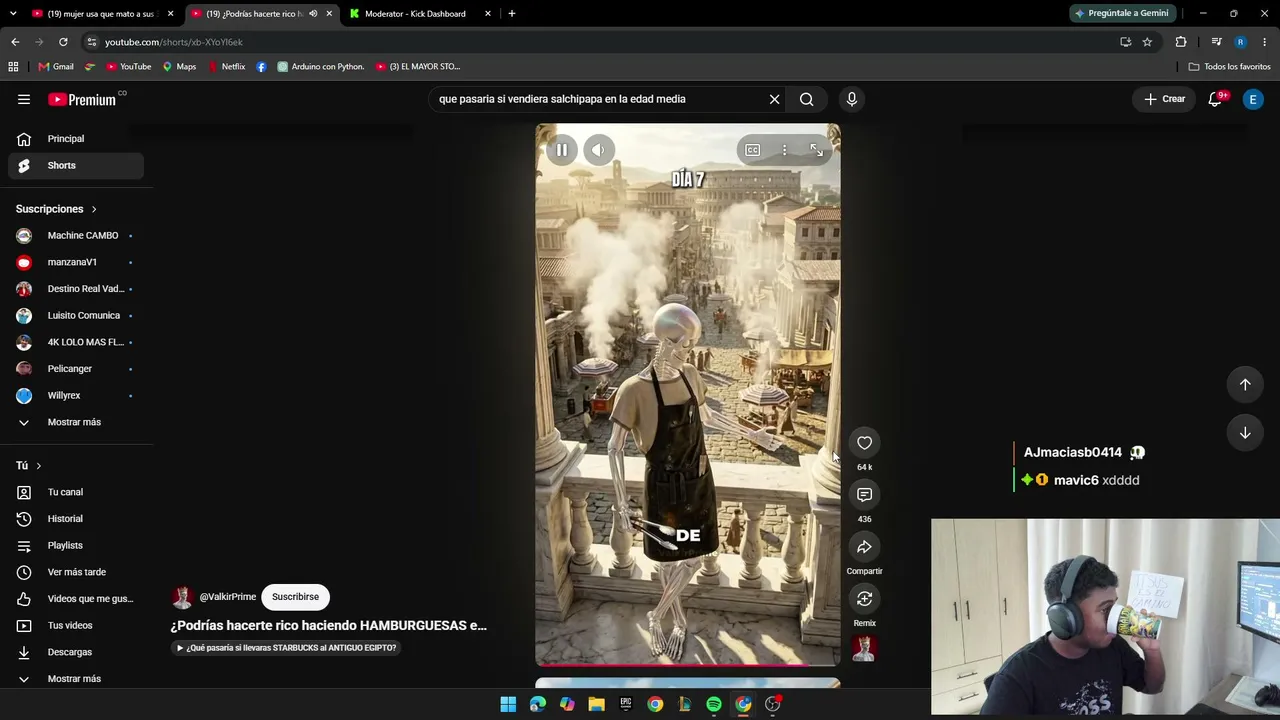Expand subscriptions with Mostrar más
This screenshot has height=720, width=1280.
click(76, 422)
